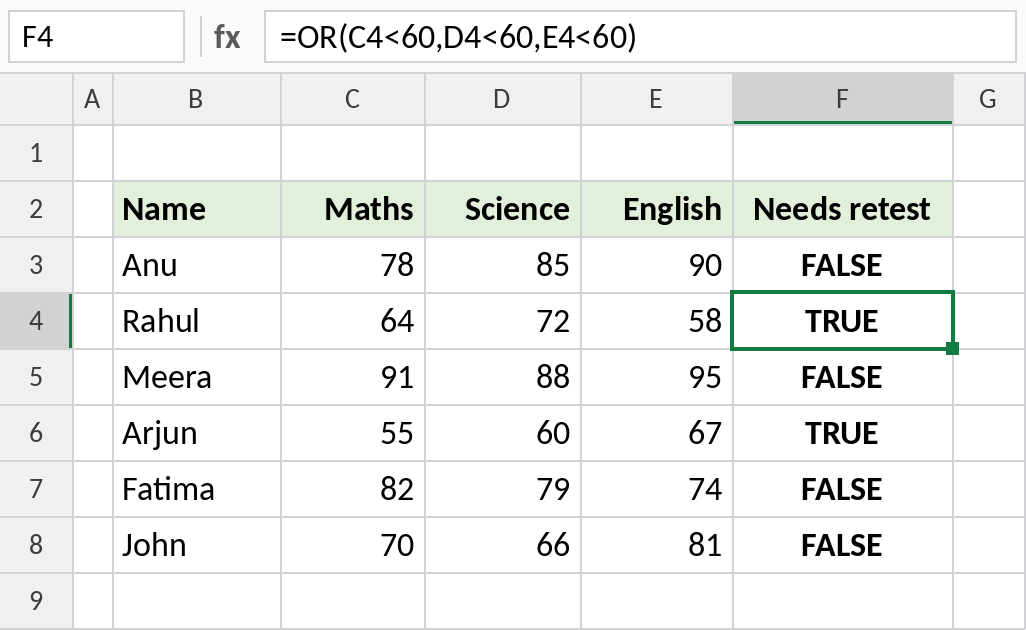Select column A header
Image resolution: width=1026 pixels, height=630 pixels.
pyautogui.click(x=93, y=99)
